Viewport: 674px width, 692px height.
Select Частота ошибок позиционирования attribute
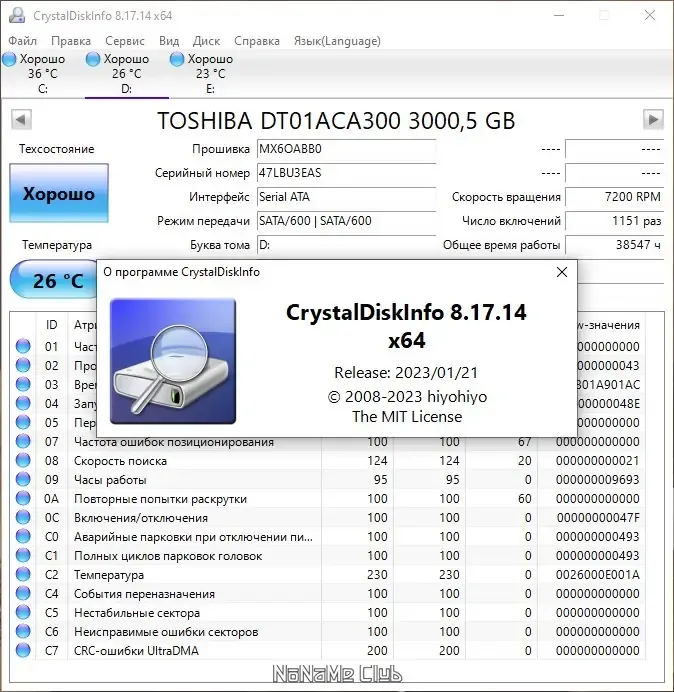(x=174, y=442)
